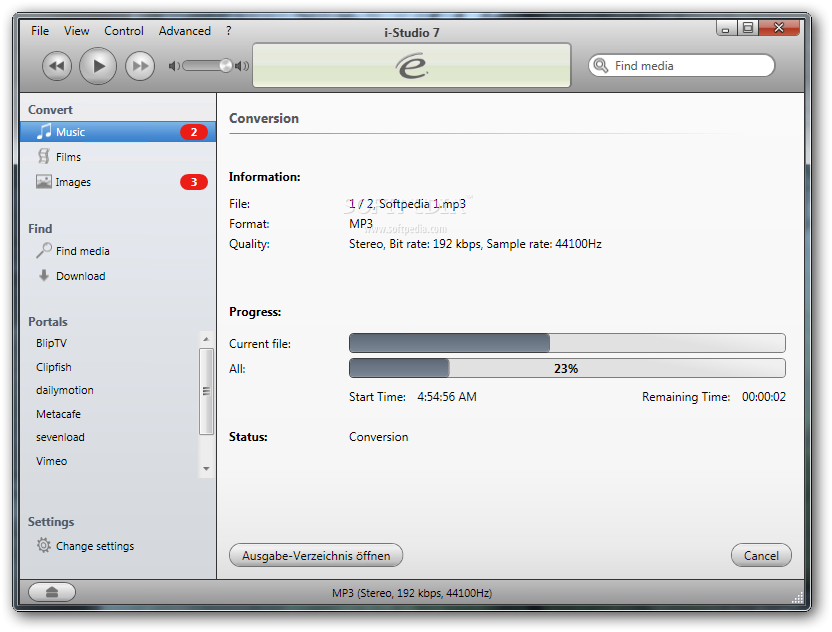Click the Images picture icon
The image size is (832, 632).
click(x=44, y=181)
